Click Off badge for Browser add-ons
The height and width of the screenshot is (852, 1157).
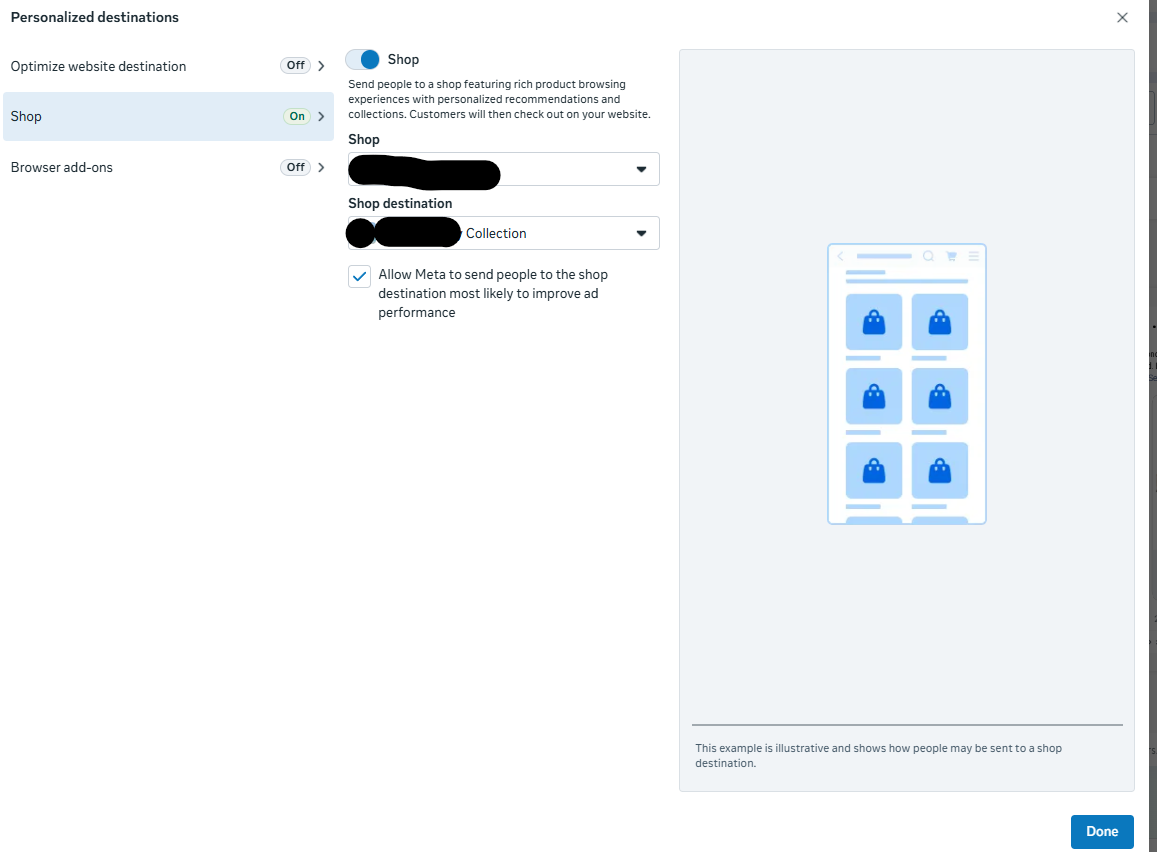pyautogui.click(x=295, y=167)
